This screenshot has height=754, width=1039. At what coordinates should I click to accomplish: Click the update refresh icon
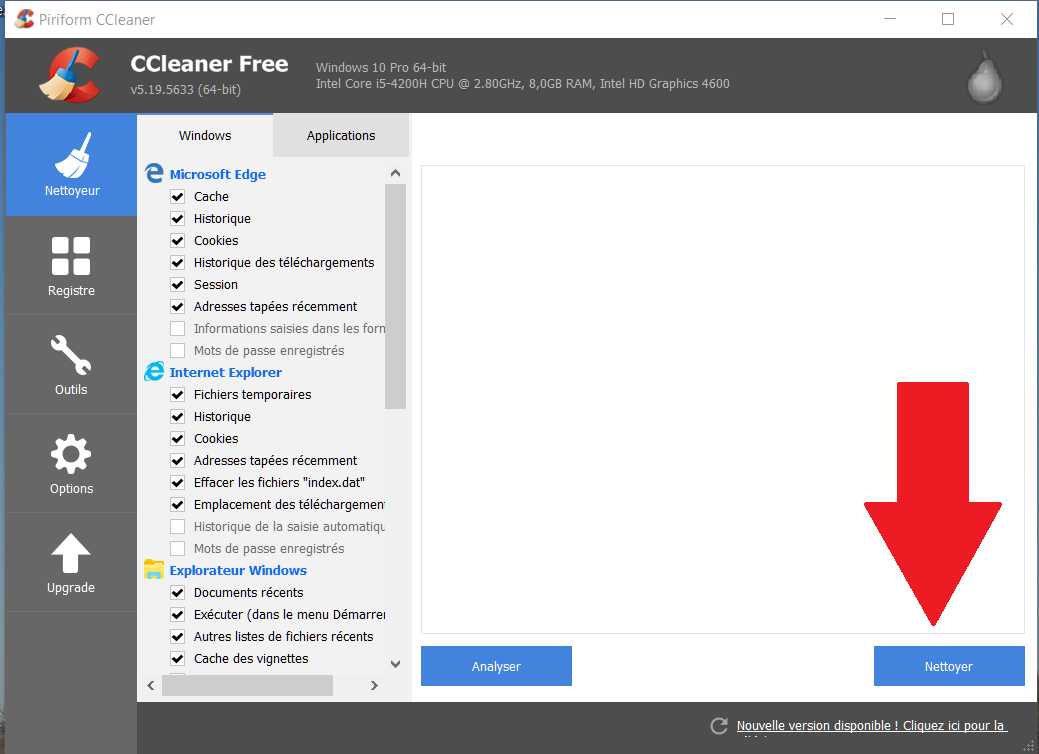click(x=719, y=726)
